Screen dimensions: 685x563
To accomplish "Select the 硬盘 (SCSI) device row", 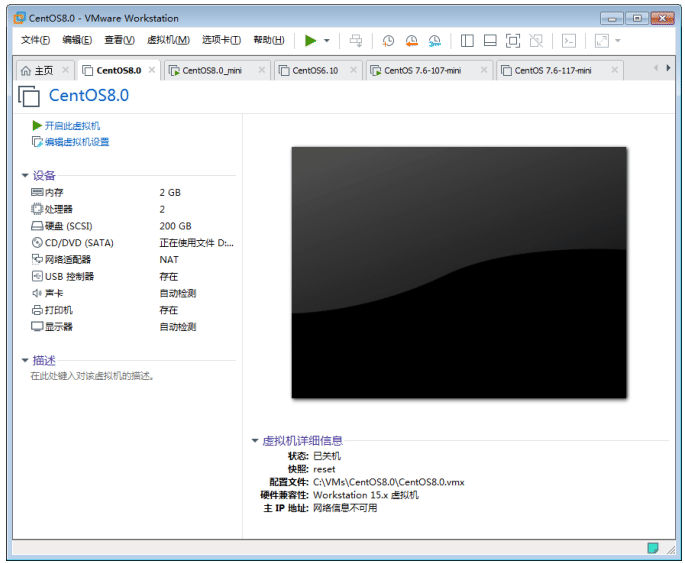I will (x=132, y=226).
